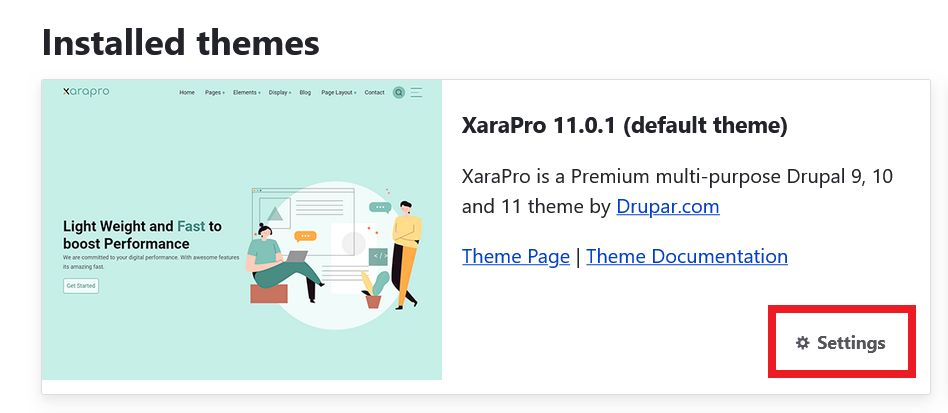Click Blog in the preview navigation
This screenshot has width=948, height=413.
point(305,93)
